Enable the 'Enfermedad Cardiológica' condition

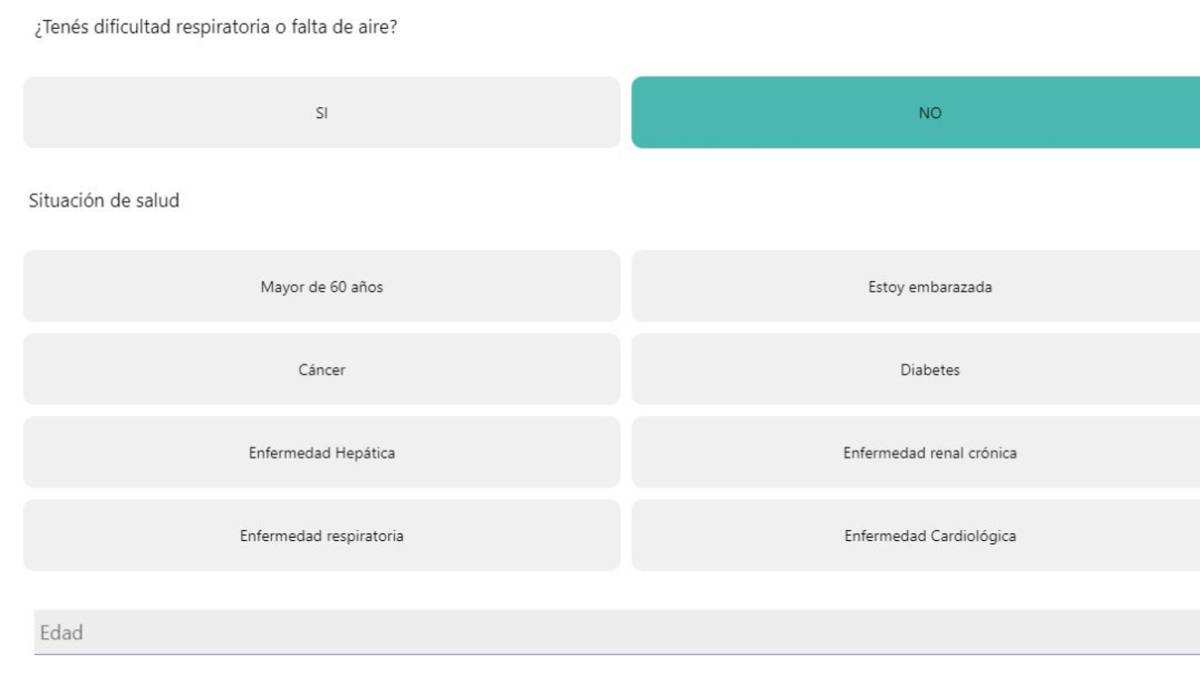[x=929, y=536]
